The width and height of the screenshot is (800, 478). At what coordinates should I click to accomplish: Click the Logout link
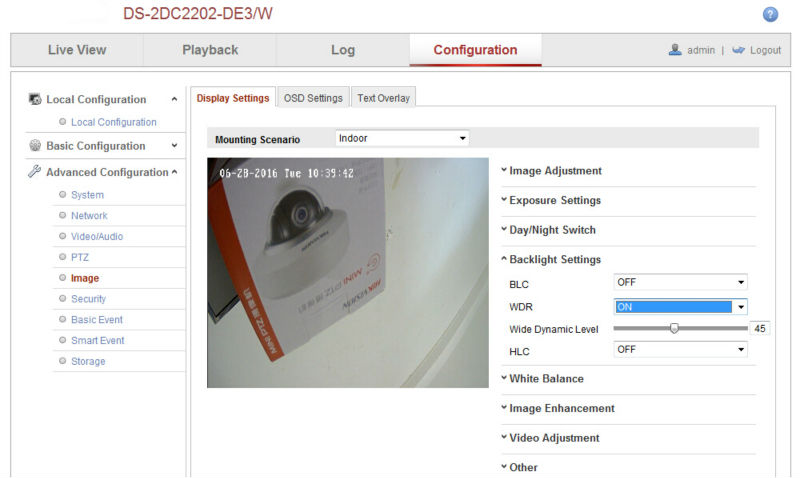click(765, 50)
